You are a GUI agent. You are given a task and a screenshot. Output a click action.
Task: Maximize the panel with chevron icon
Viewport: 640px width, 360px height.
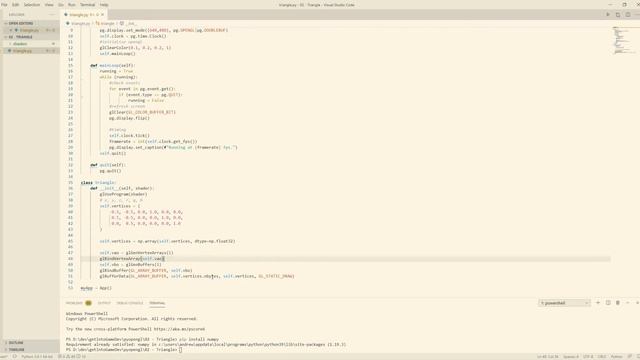click(628, 303)
